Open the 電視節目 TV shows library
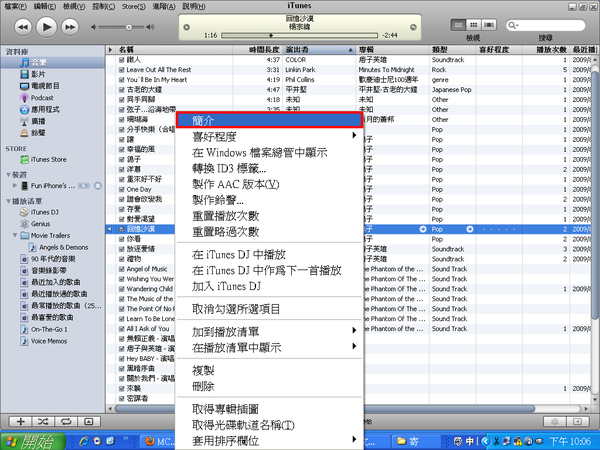The height and width of the screenshot is (450, 600). tap(45, 86)
